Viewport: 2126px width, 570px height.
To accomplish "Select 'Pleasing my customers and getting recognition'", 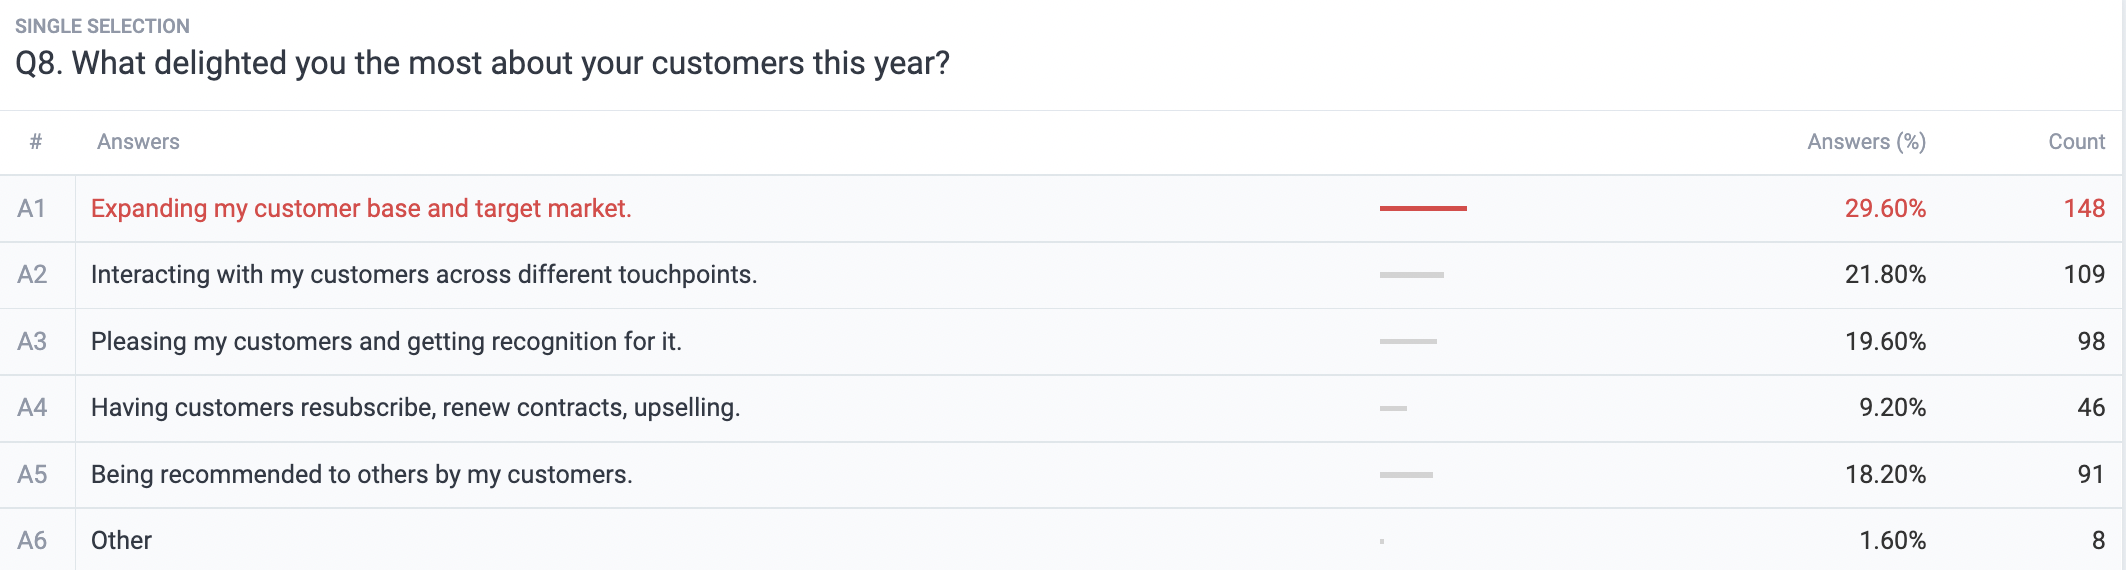I will [x=386, y=341].
